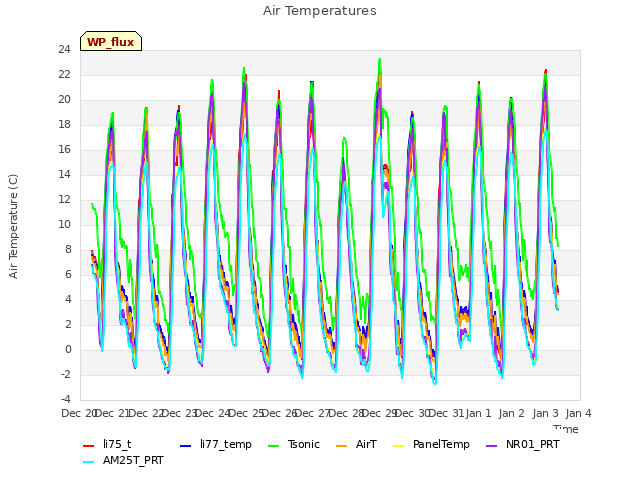This screenshot has height=480, width=640.
Task: Click the 10 y-axis tick label
Action: [64, 224]
